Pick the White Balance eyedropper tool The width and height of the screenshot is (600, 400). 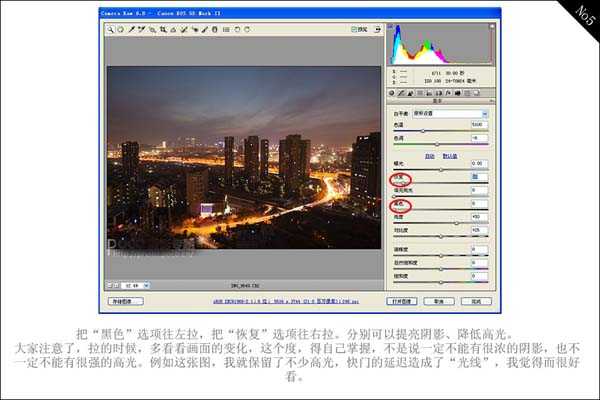130,29
